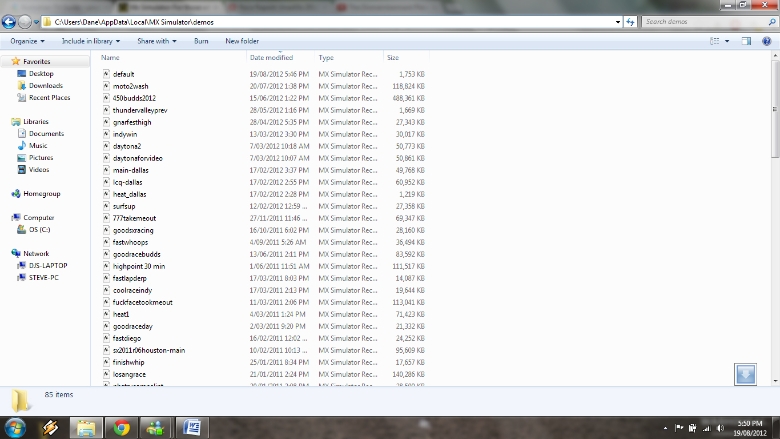Select OS (C:) drive in navigation pane
Image resolution: width=780 pixels, height=439 pixels.
coord(40,229)
